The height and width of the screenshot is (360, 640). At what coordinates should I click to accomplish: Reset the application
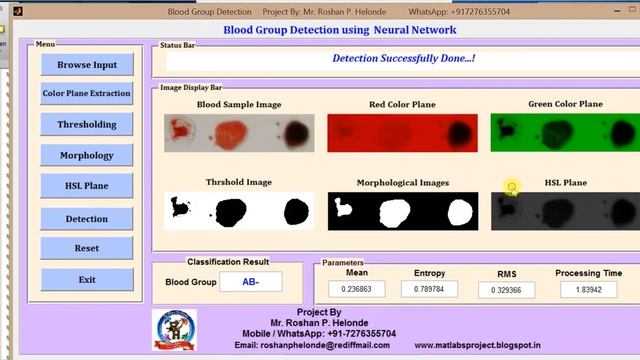[x=87, y=248]
